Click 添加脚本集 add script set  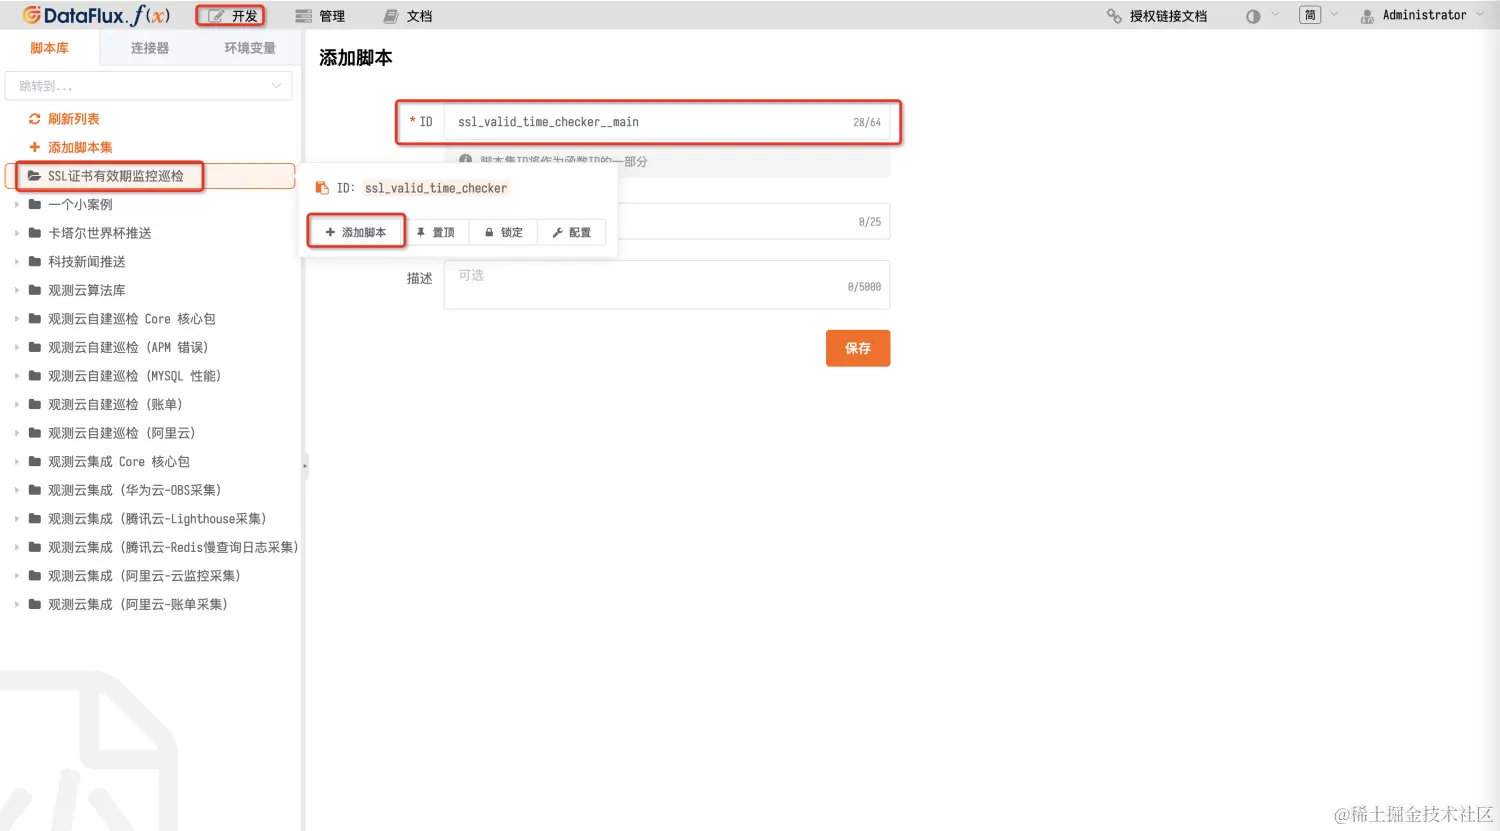coord(70,147)
